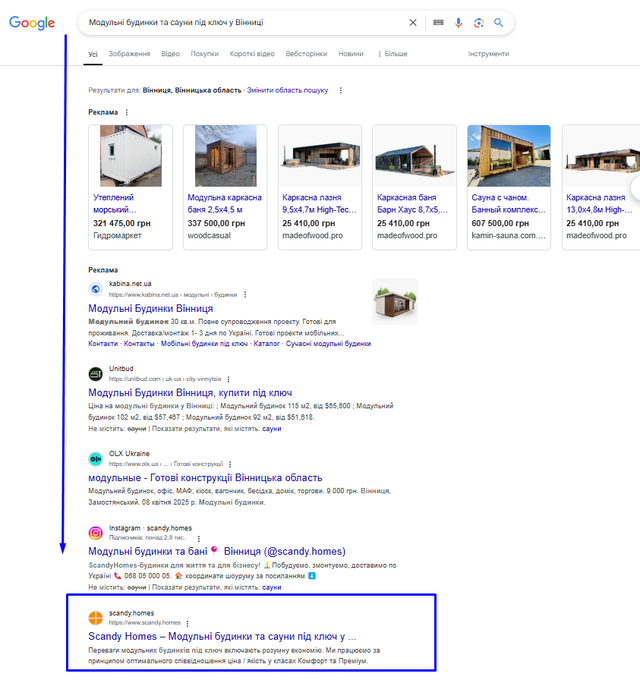
Task: Open more options dots for kabina.net.ua result
Action: pos(245,295)
